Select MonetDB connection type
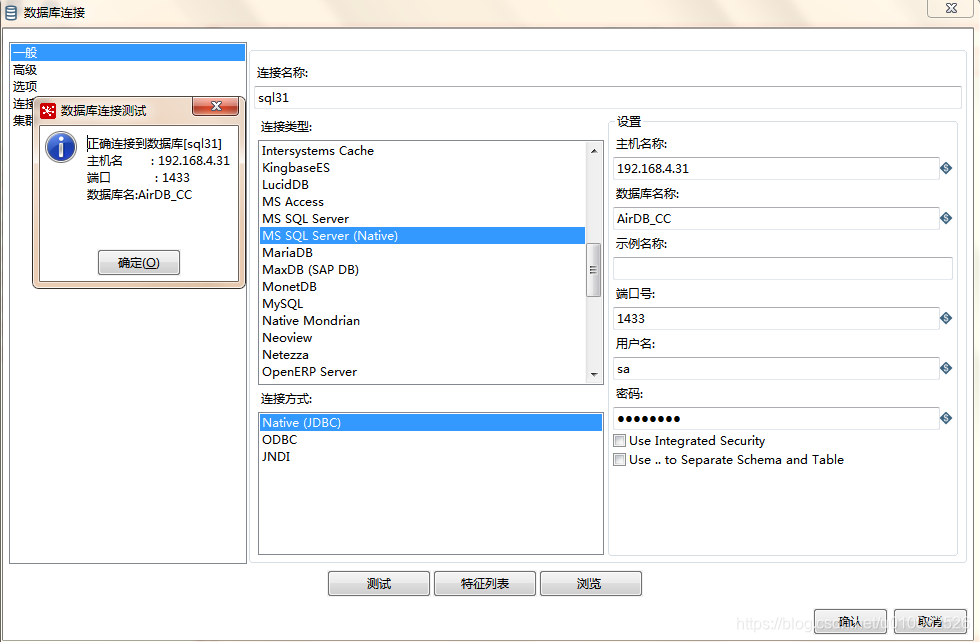The width and height of the screenshot is (980, 642). (422, 286)
